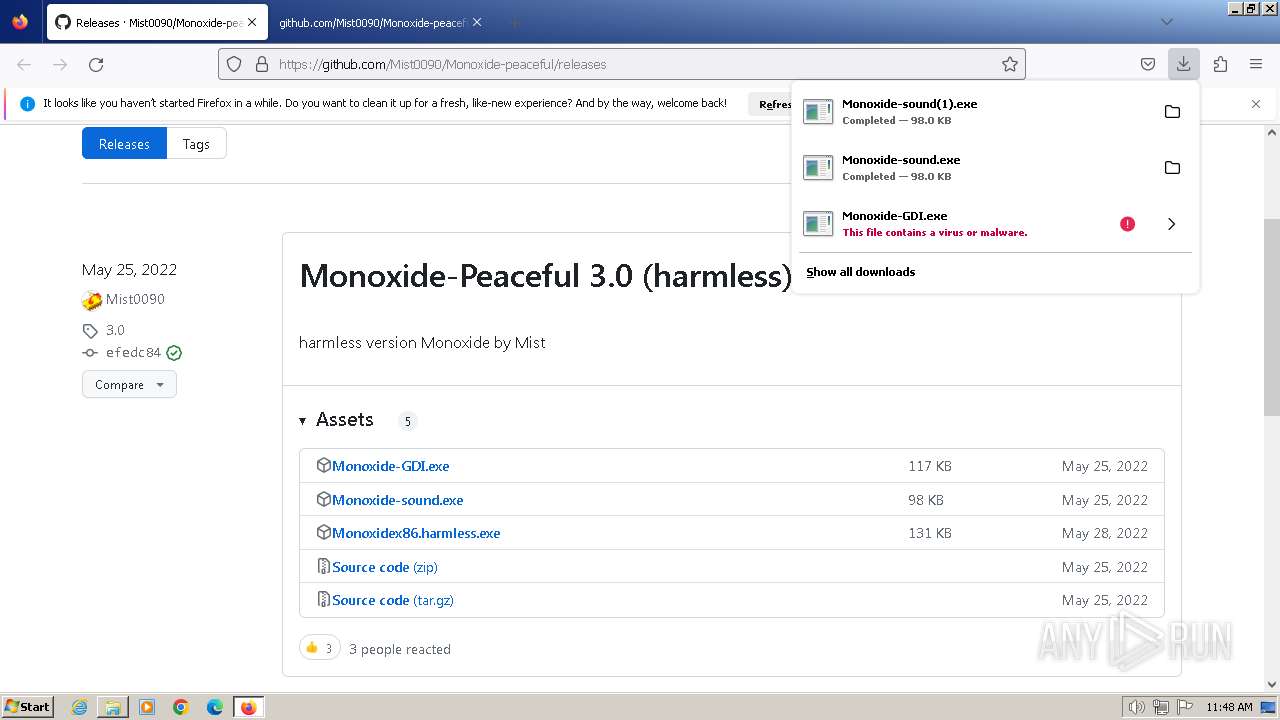
Task: Click the scrollbar down arrow
Action: coord(1272,685)
